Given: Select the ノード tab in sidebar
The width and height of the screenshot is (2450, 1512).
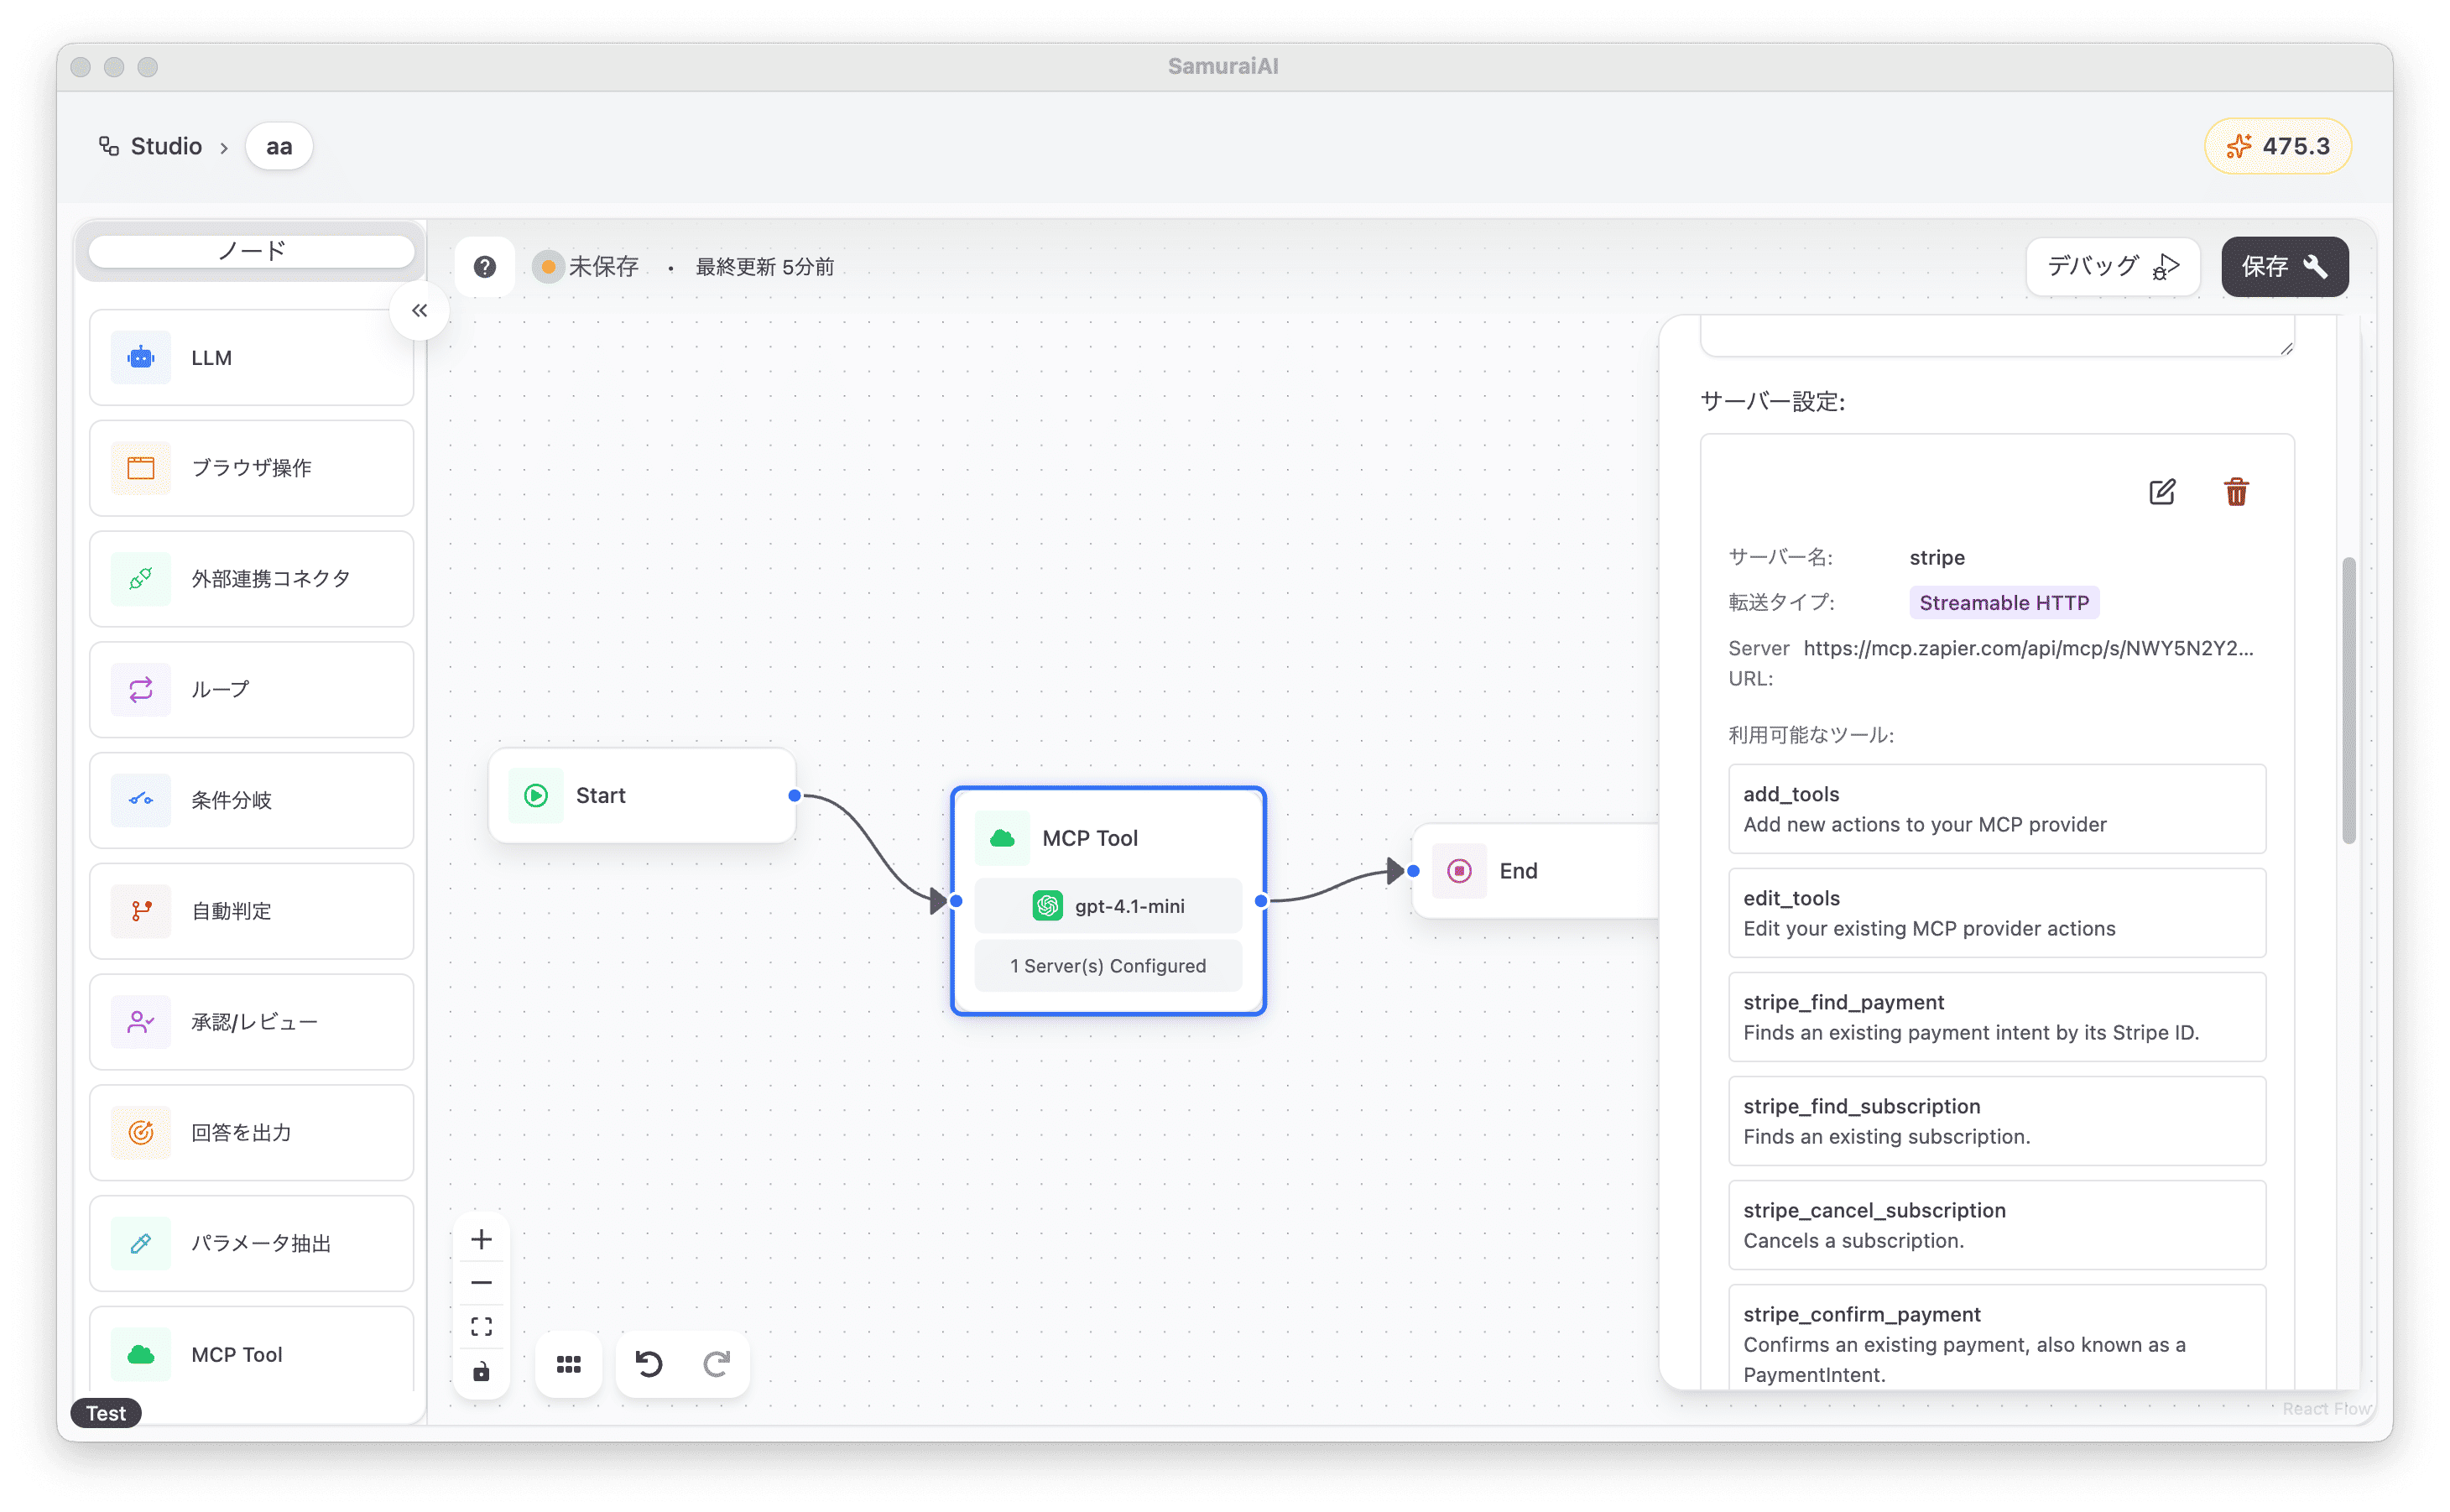Looking at the screenshot, I should click(x=252, y=251).
